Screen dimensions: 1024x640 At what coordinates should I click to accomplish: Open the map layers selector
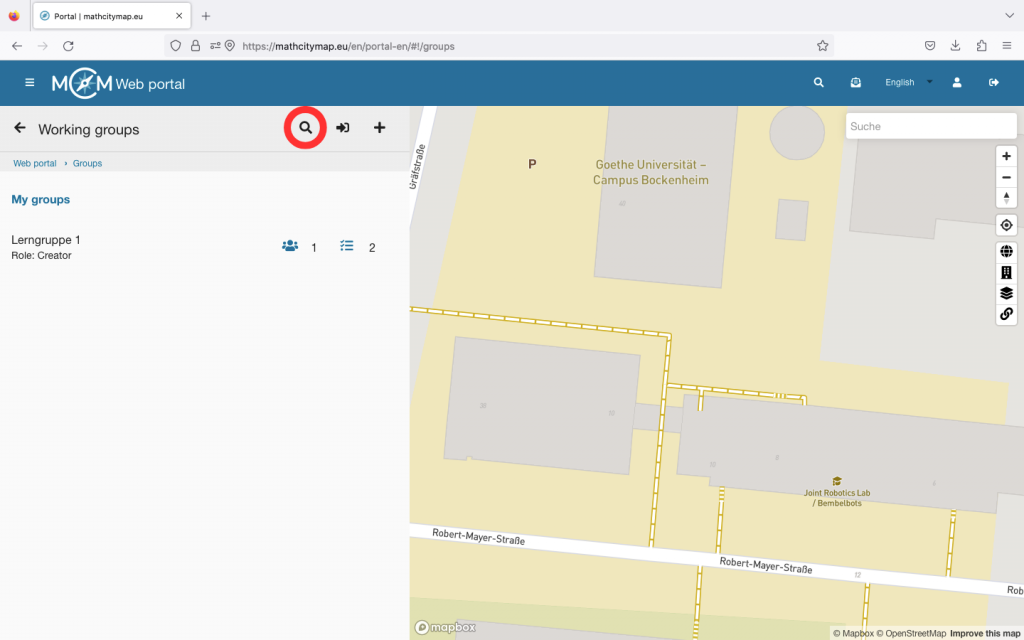(x=1006, y=293)
